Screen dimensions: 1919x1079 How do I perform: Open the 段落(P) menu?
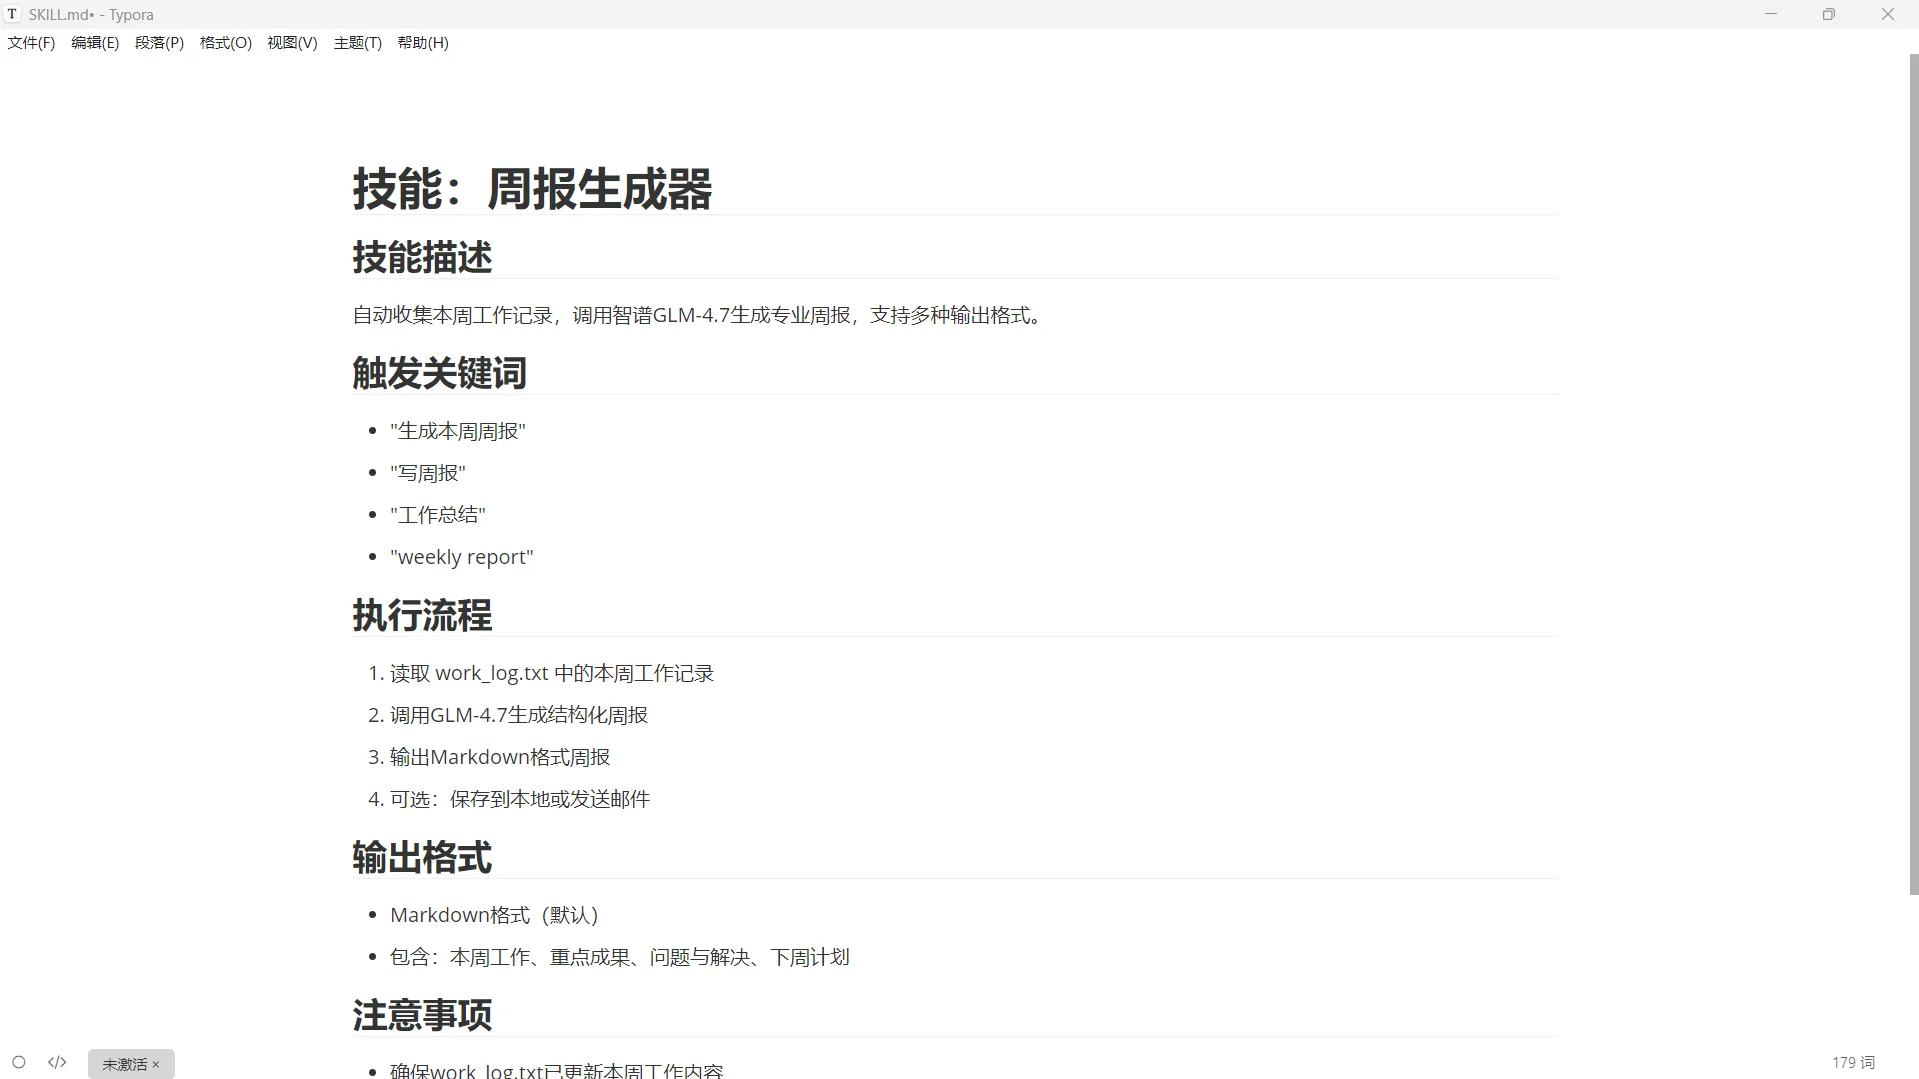pos(159,43)
